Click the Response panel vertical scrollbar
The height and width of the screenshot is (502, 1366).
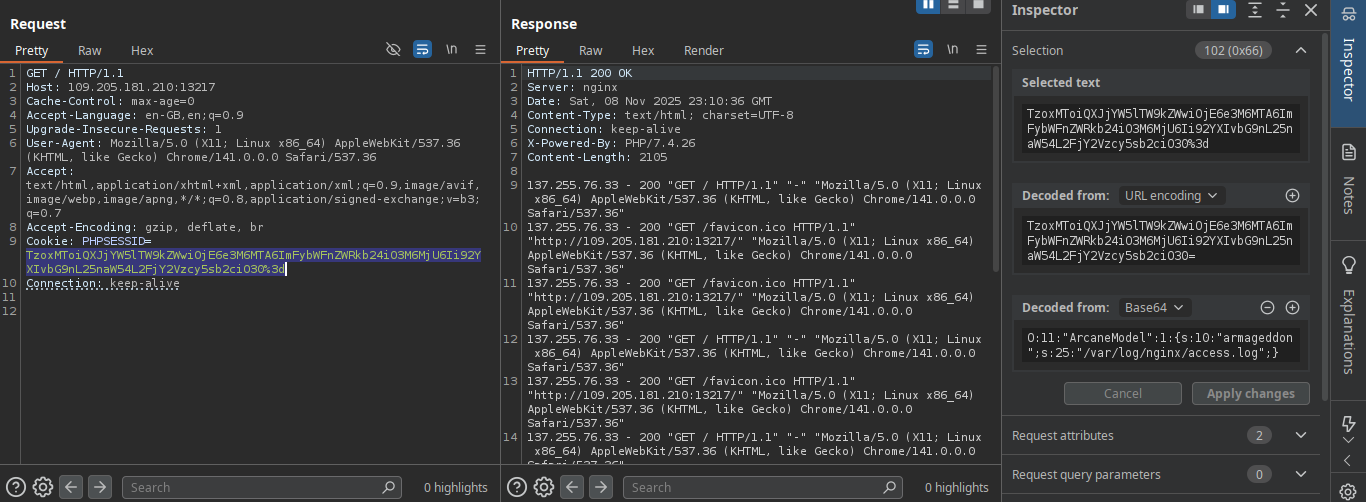click(x=995, y=170)
